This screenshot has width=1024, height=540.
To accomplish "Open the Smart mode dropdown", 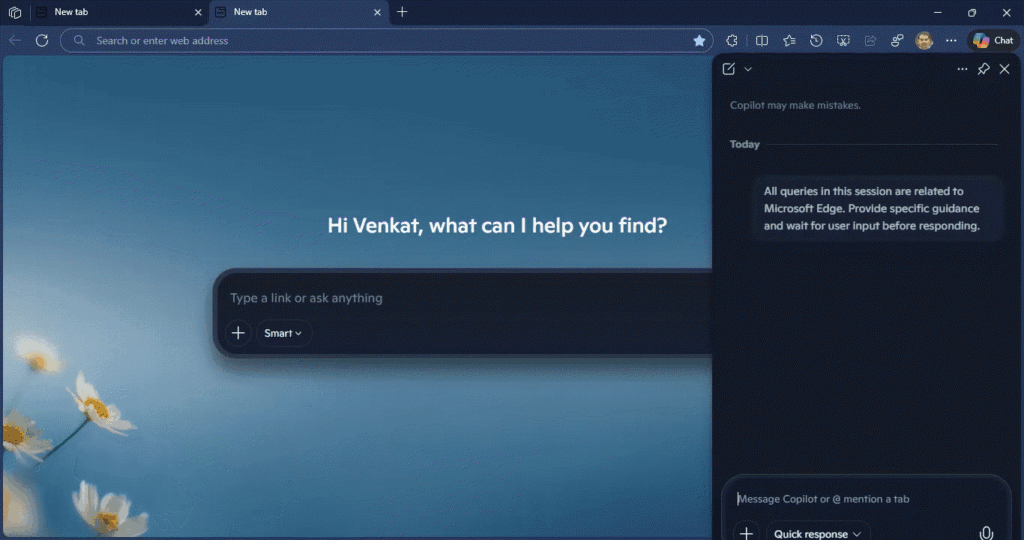I will [x=283, y=333].
